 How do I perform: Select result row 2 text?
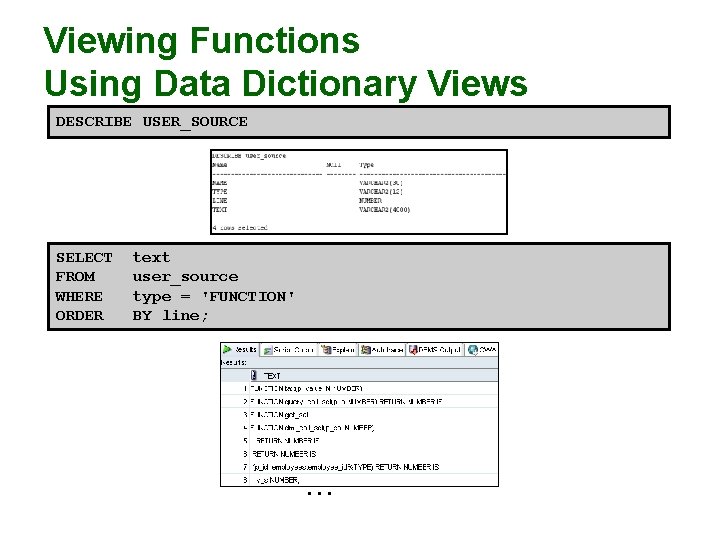(x=346, y=402)
